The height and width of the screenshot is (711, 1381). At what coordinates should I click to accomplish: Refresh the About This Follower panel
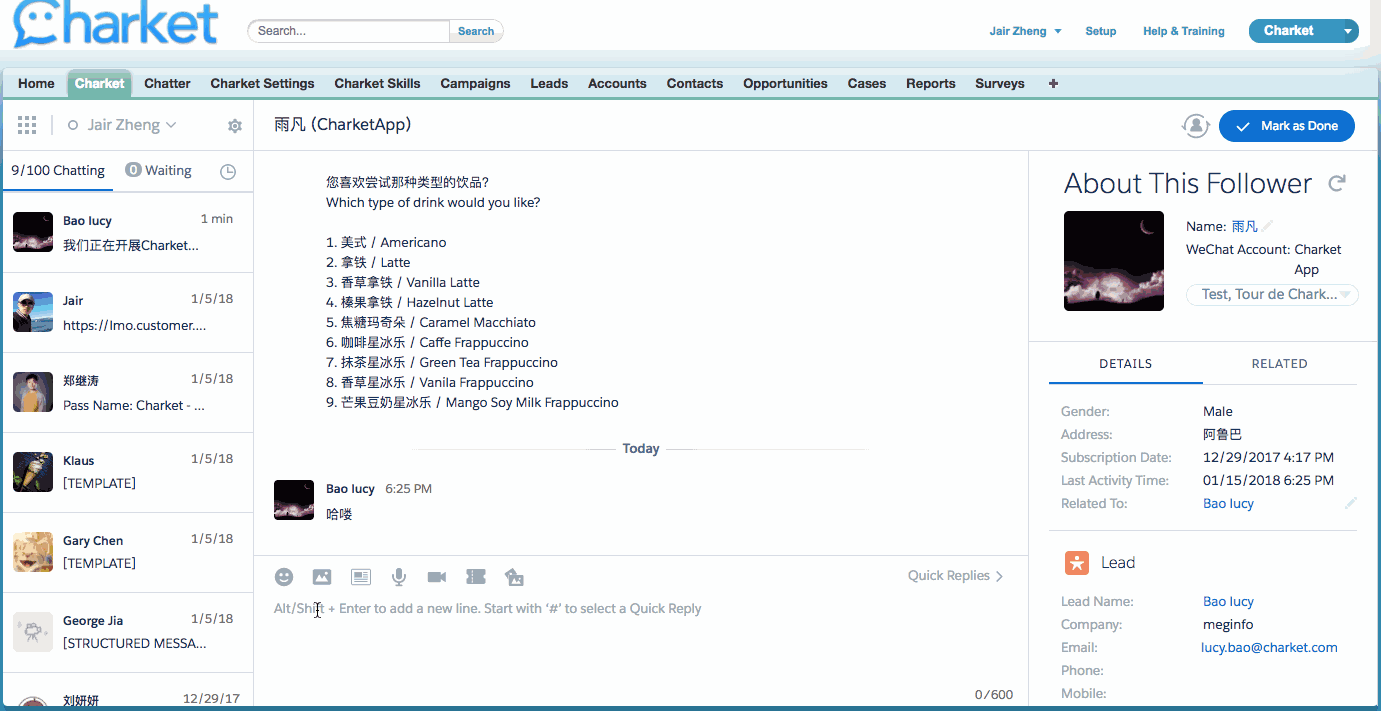(x=1337, y=183)
